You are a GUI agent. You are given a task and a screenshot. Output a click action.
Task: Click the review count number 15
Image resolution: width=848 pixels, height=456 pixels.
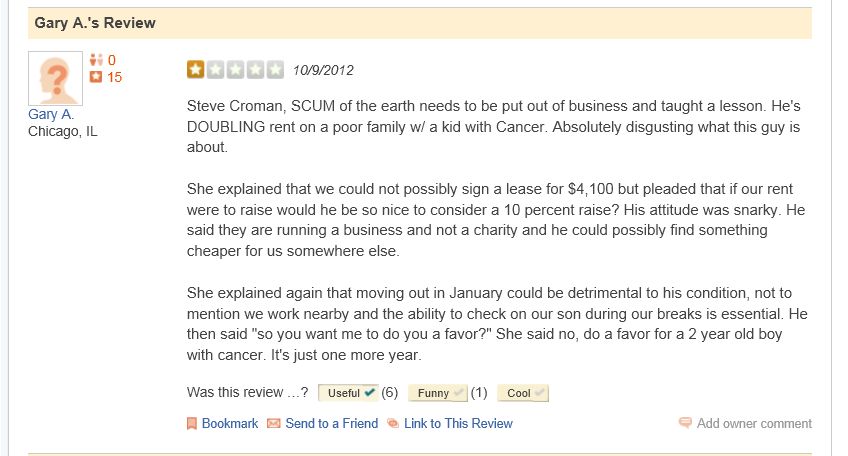coord(114,77)
